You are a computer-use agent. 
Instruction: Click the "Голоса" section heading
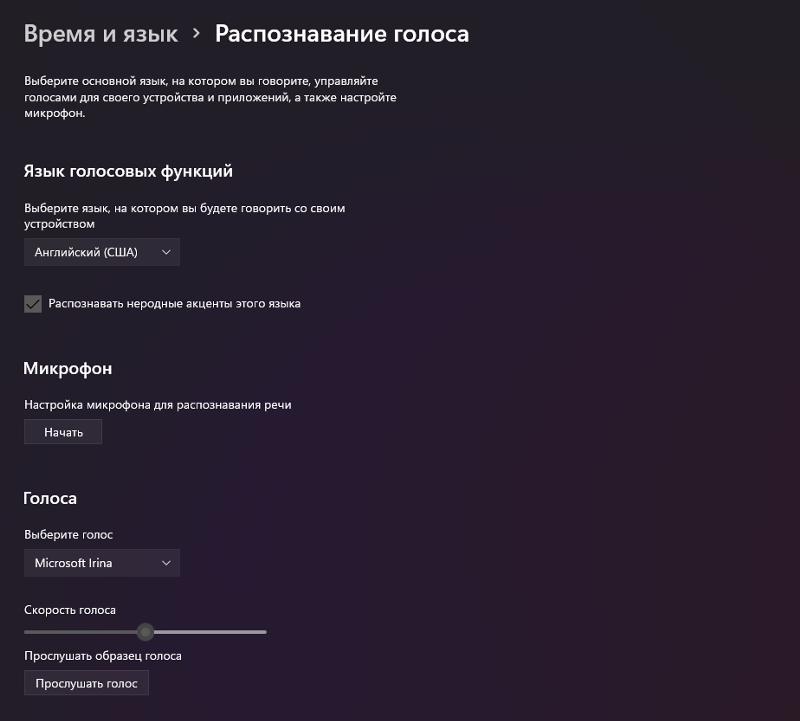(x=50, y=497)
